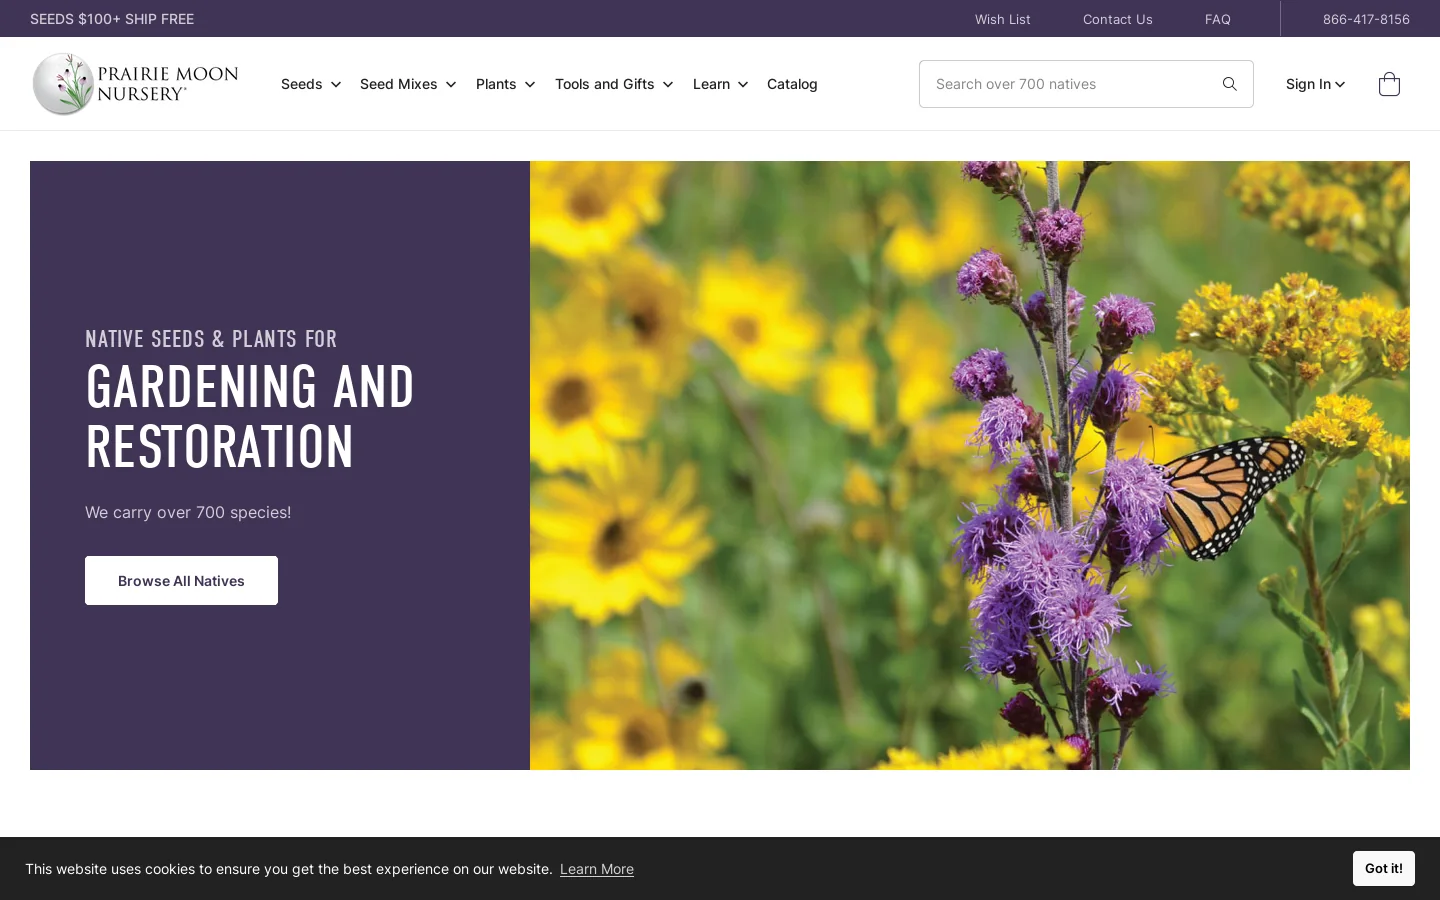Click the Browse All Natives button
The image size is (1440, 900).
[181, 580]
